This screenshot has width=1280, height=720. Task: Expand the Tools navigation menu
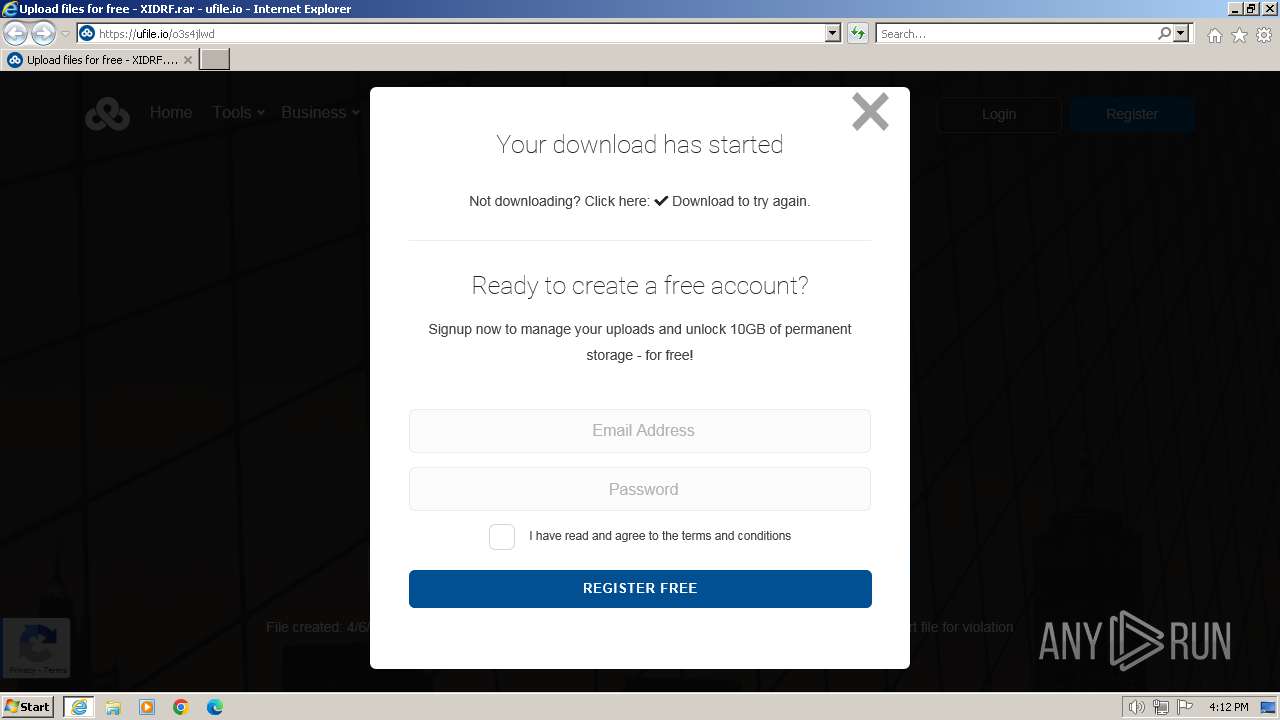[x=238, y=112]
